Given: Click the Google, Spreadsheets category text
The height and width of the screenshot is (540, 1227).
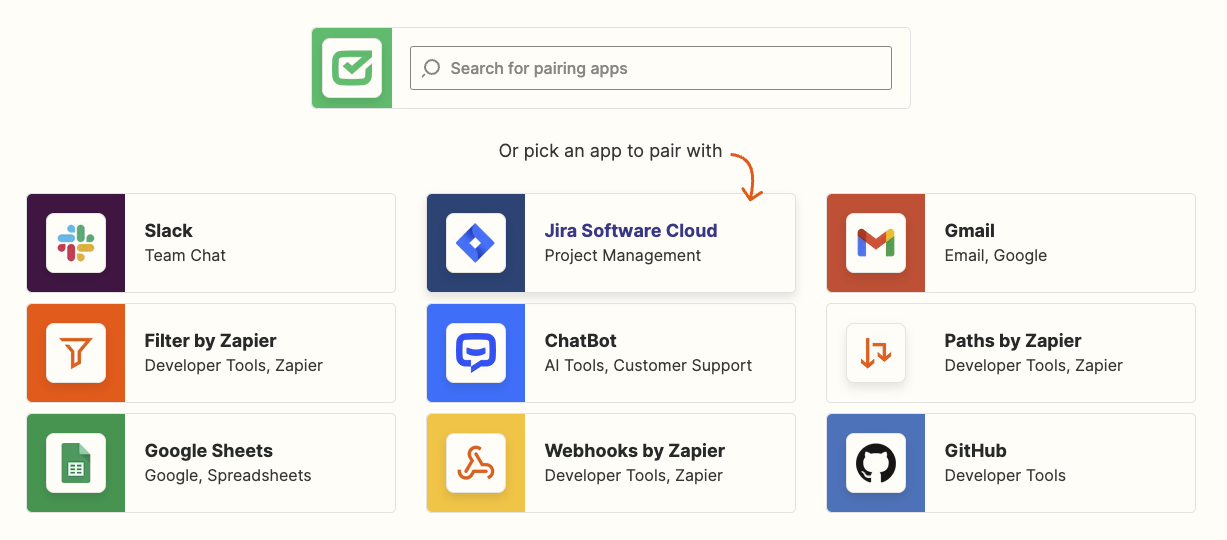Looking at the screenshot, I should click(x=228, y=476).
